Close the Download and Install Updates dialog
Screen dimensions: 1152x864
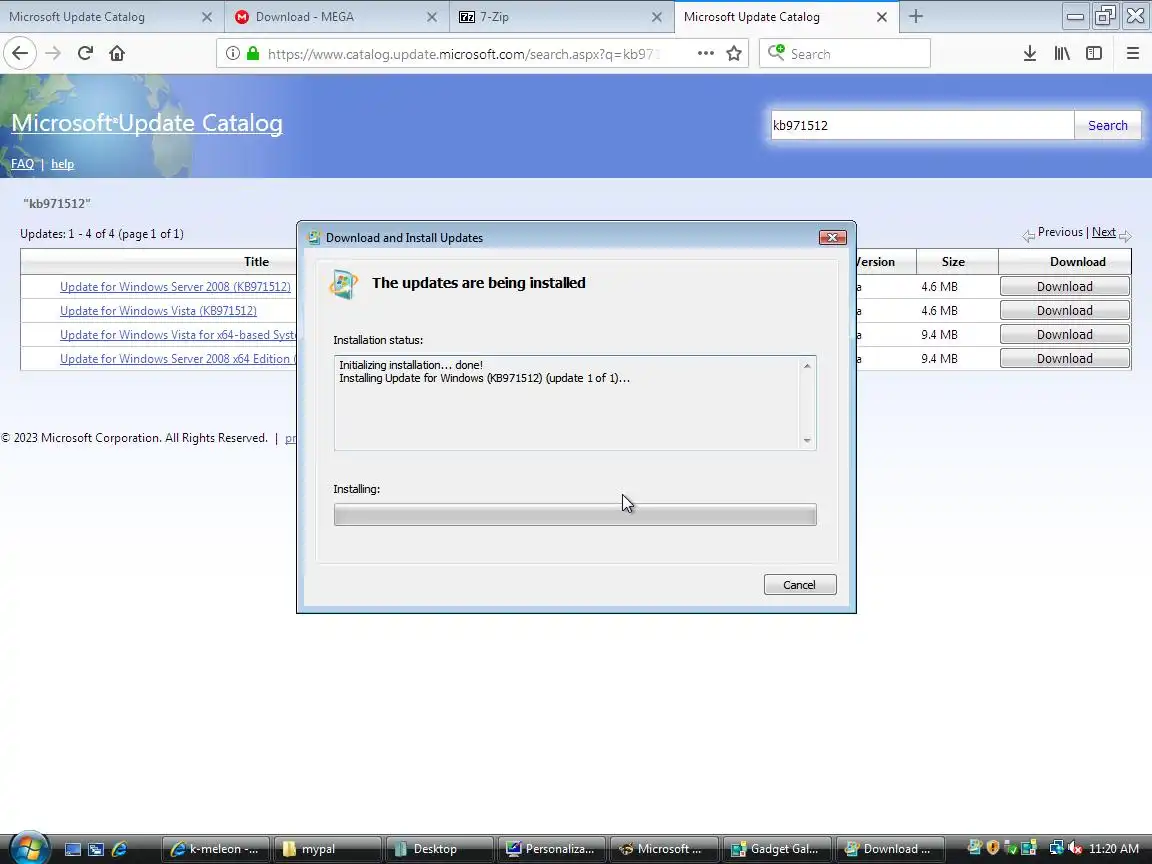click(832, 237)
